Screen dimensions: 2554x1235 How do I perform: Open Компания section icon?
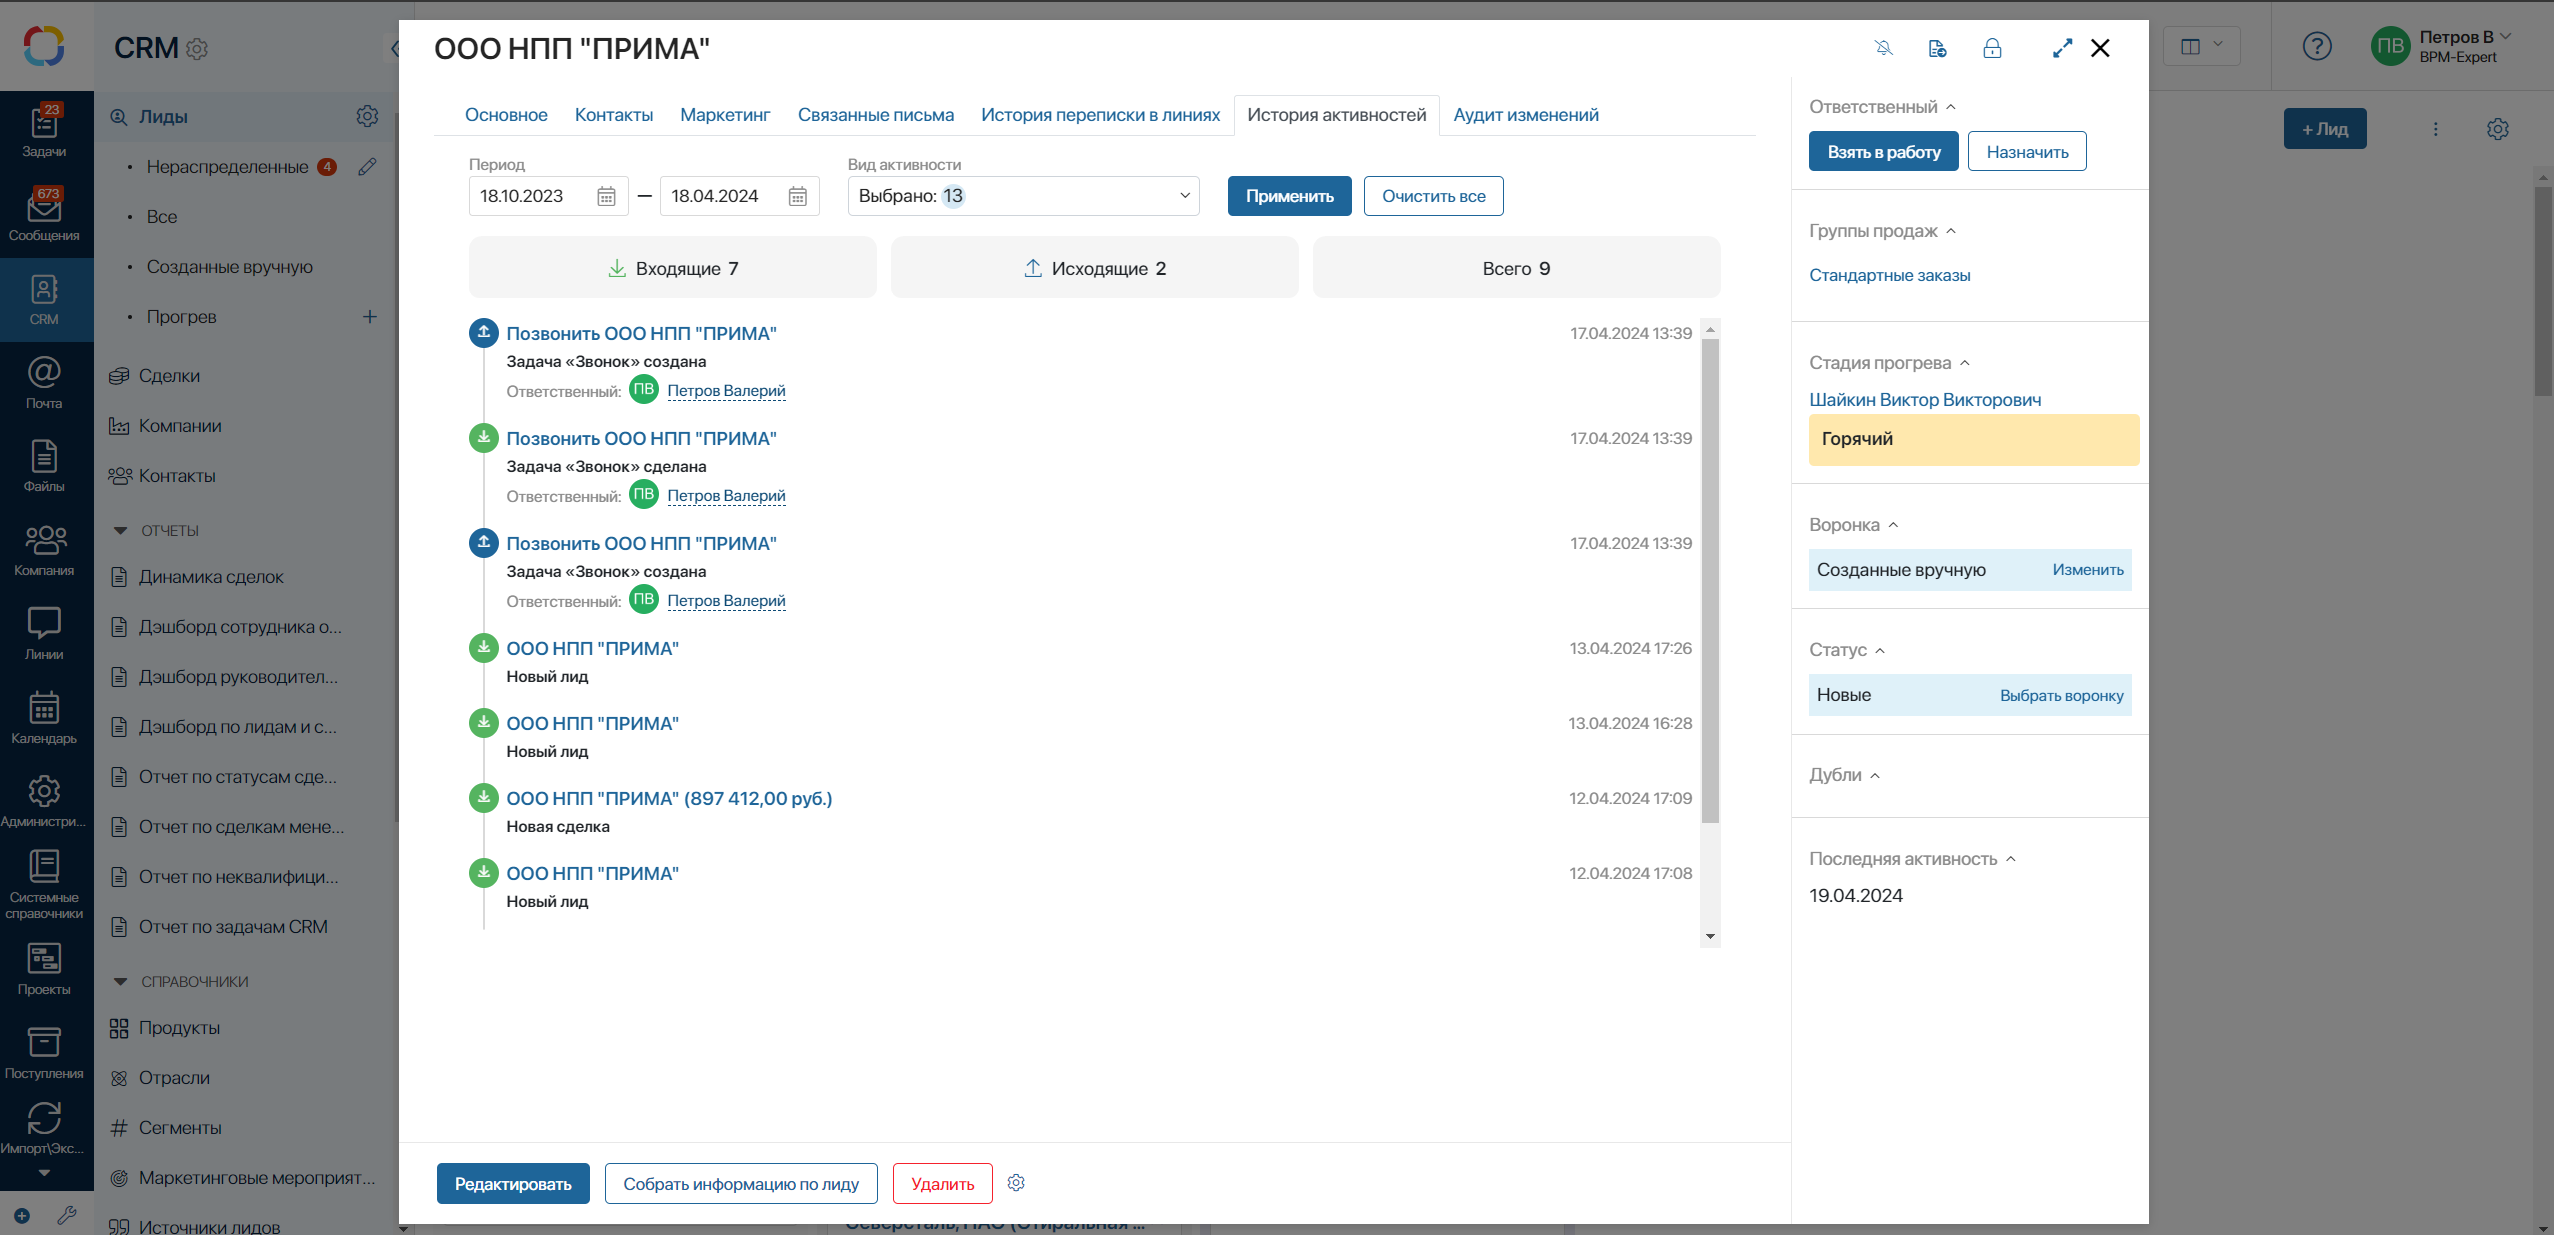coord(44,551)
